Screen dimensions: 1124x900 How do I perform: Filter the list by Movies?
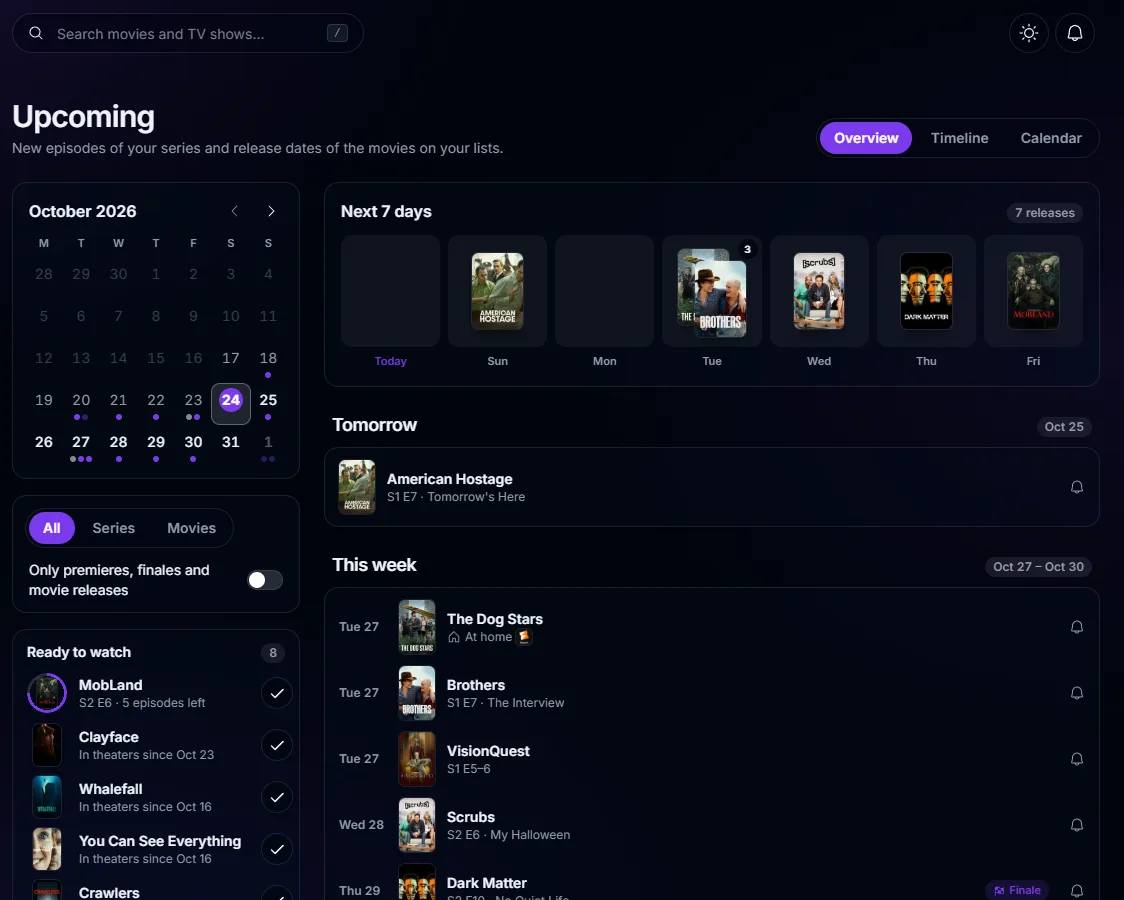click(x=191, y=528)
